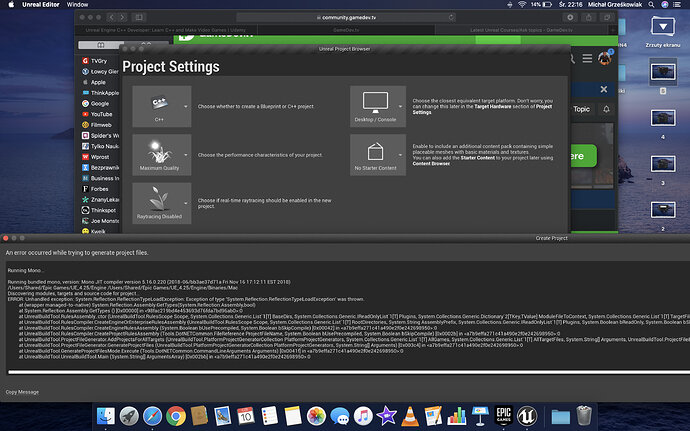
Task: Open the Unreal Editor menu
Action: coord(40,4)
